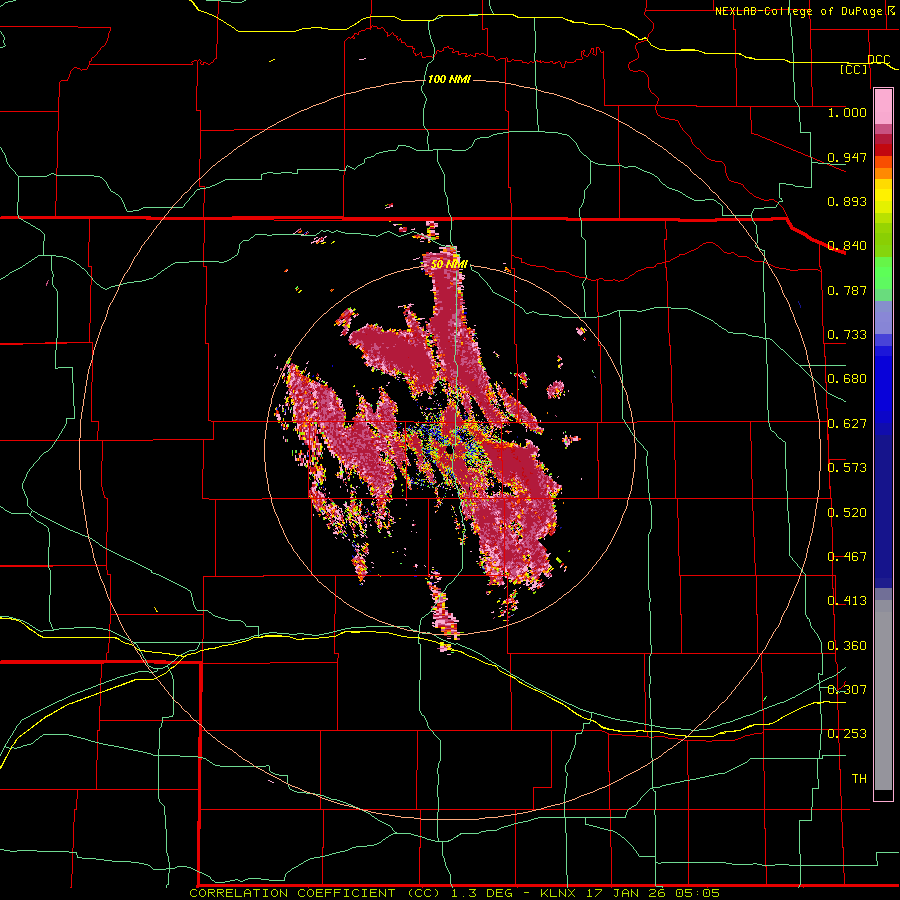Click the 0.307 legend value
This screenshot has height=900, width=900.
tap(847, 690)
